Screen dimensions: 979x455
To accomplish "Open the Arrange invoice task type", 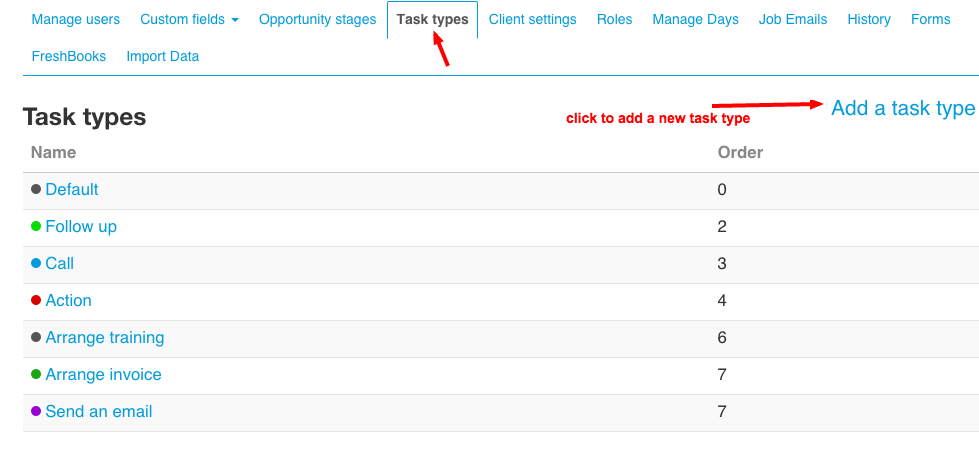I will [x=103, y=375].
